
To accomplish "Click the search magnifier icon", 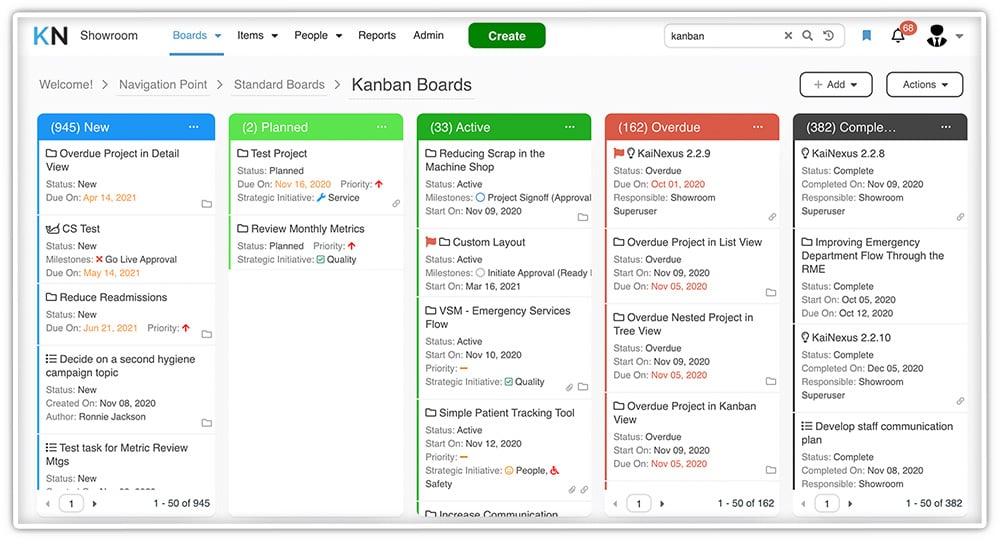I will (808, 36).
